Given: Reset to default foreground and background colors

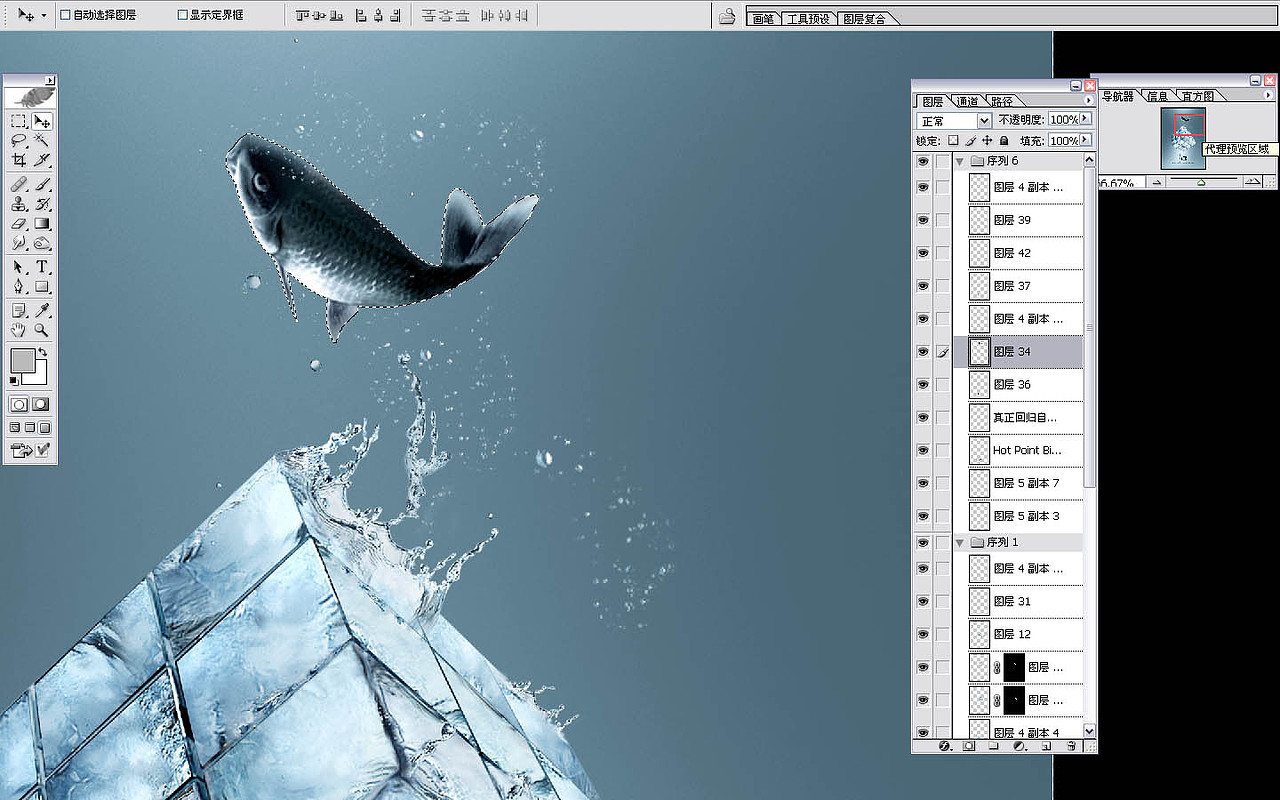Looking at the screenshot, I should coord(14,381).
